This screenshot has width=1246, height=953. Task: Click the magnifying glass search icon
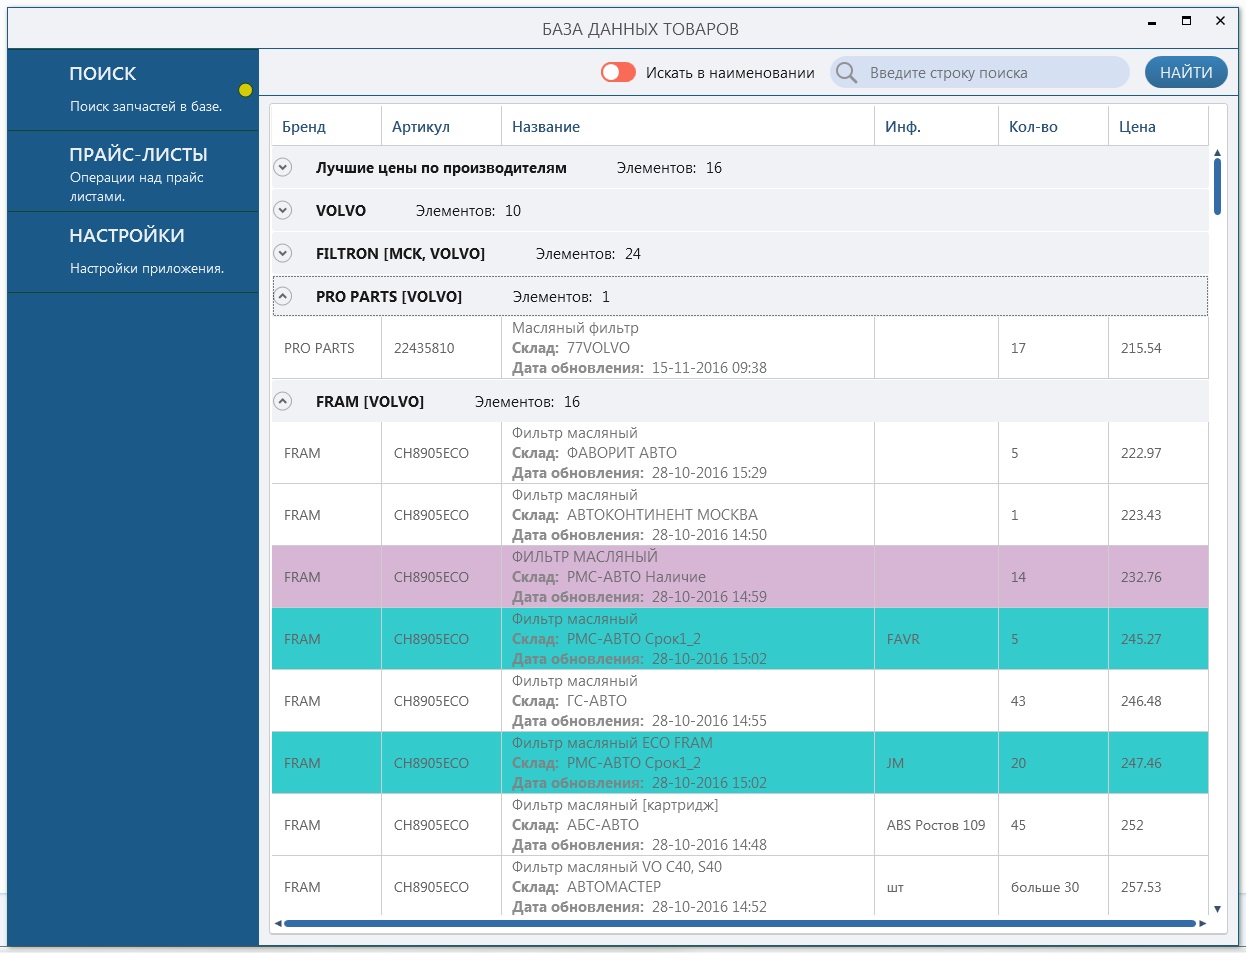[847, 73]
